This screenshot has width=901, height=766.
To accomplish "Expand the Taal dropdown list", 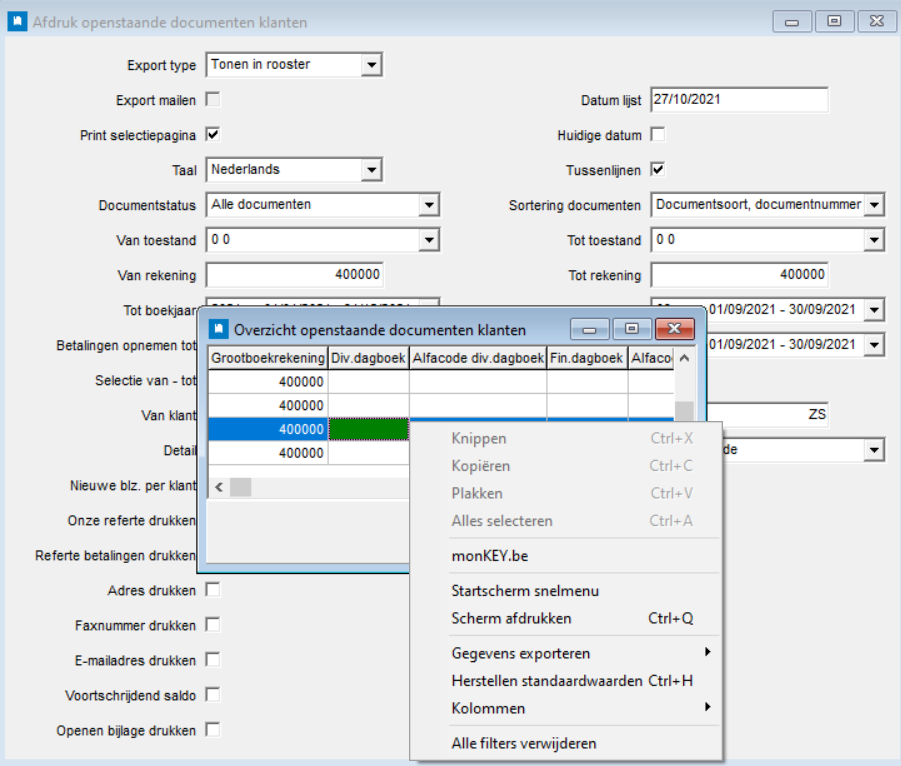I will (372, 170).
